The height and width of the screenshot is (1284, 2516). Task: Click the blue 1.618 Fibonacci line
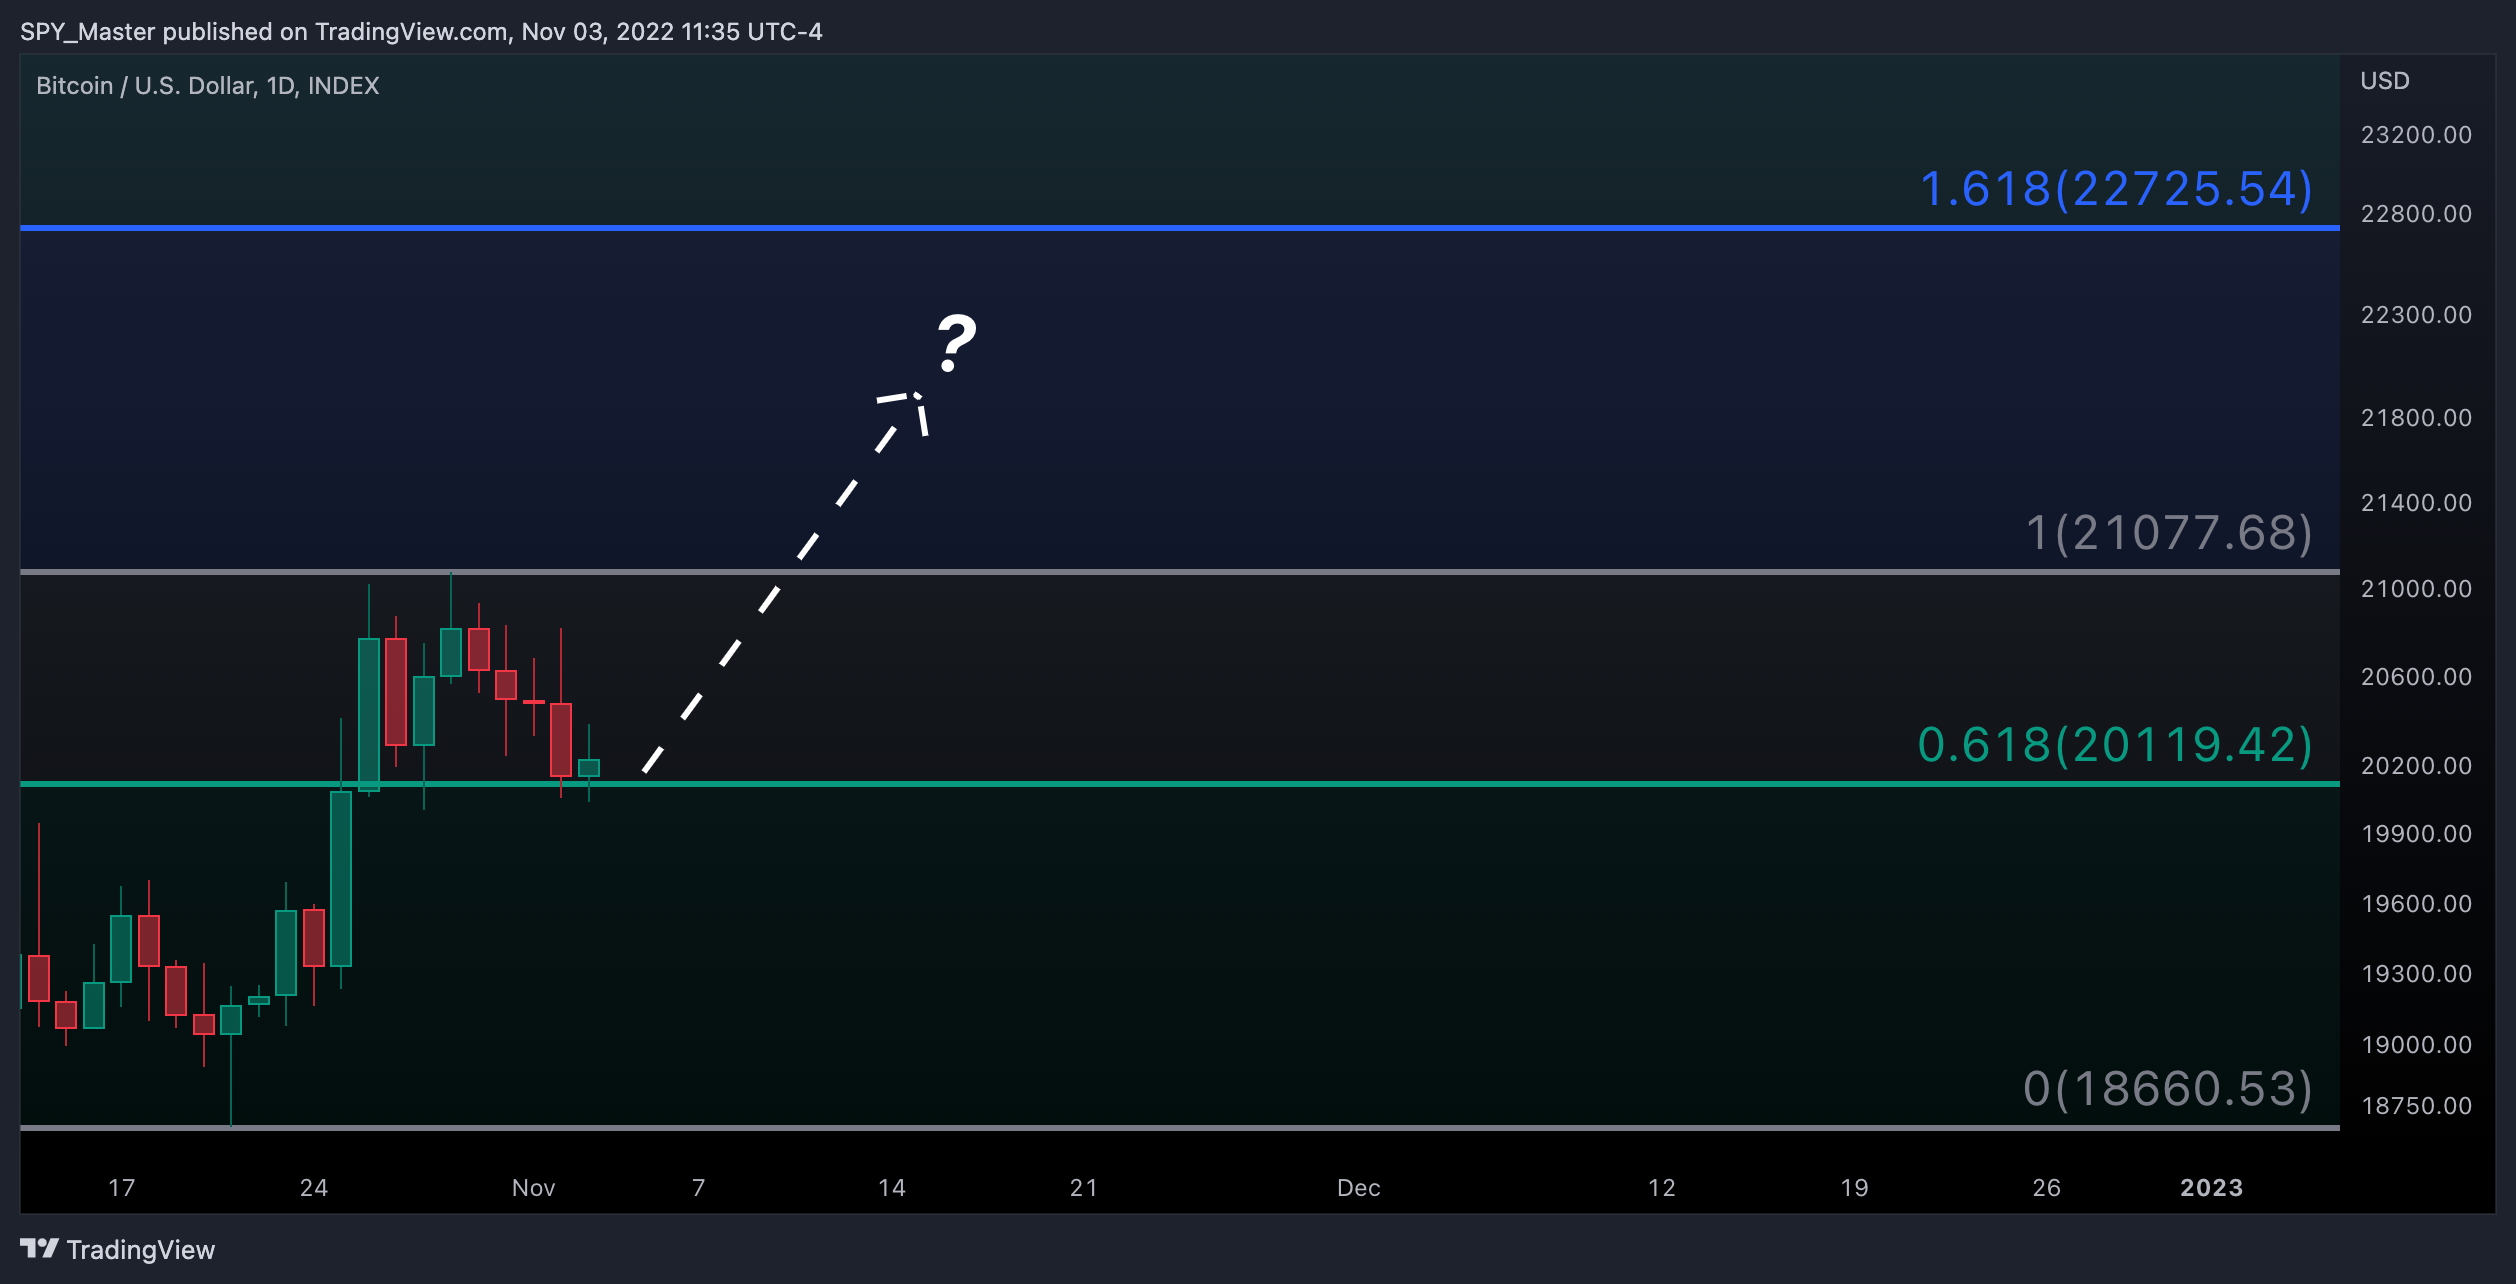pos(1180,228)
